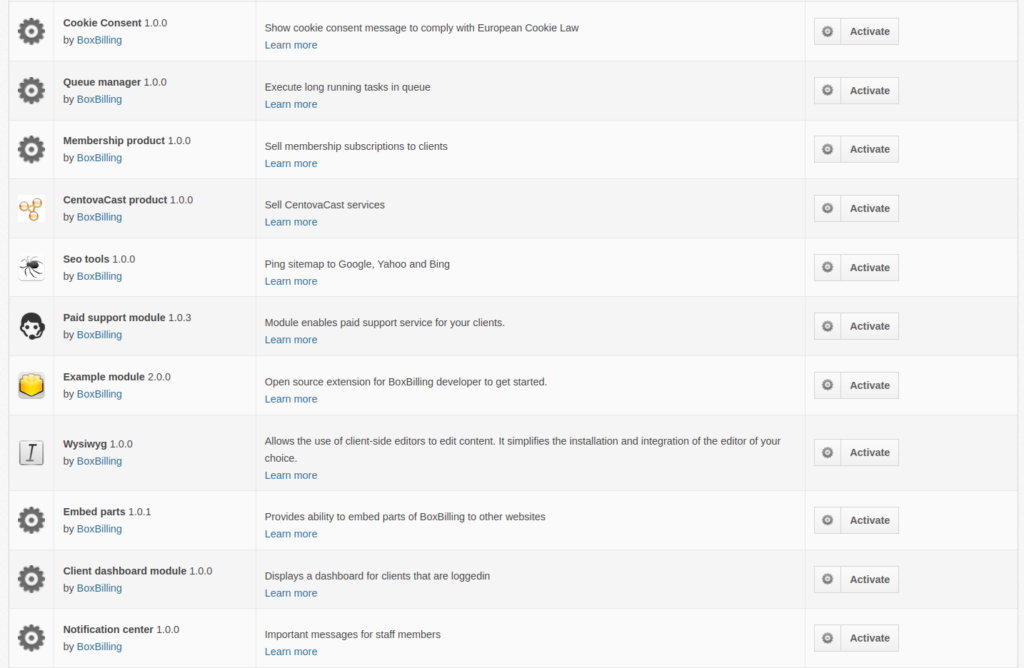Image resolution: width=1024 pixels, height=668 pixels.
Task: Open settings cog beside Membership product Activate
Action: (827, 149)
